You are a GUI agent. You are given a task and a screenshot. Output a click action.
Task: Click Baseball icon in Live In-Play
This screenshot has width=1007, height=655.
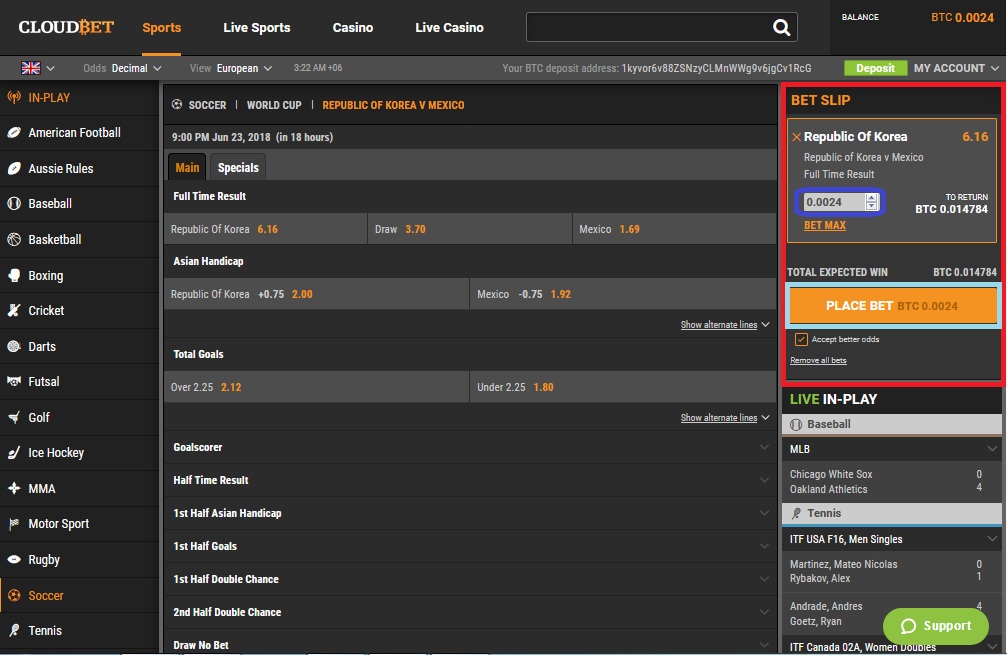click(x=796, y=424)
